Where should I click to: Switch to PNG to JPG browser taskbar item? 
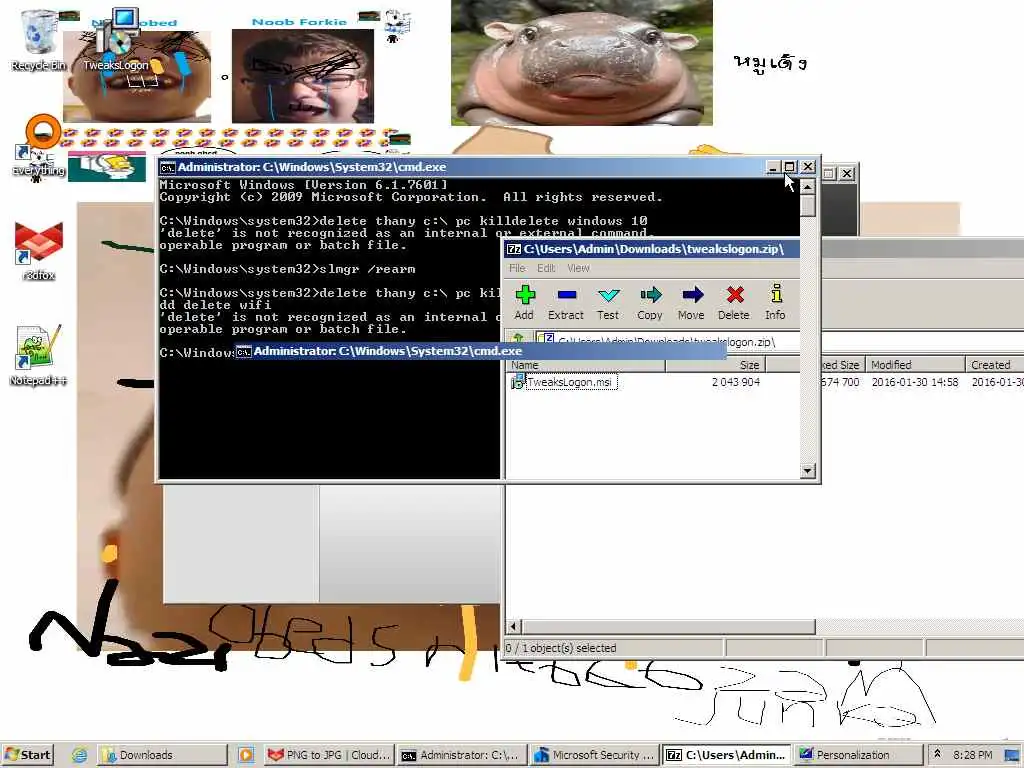point(330,755)
